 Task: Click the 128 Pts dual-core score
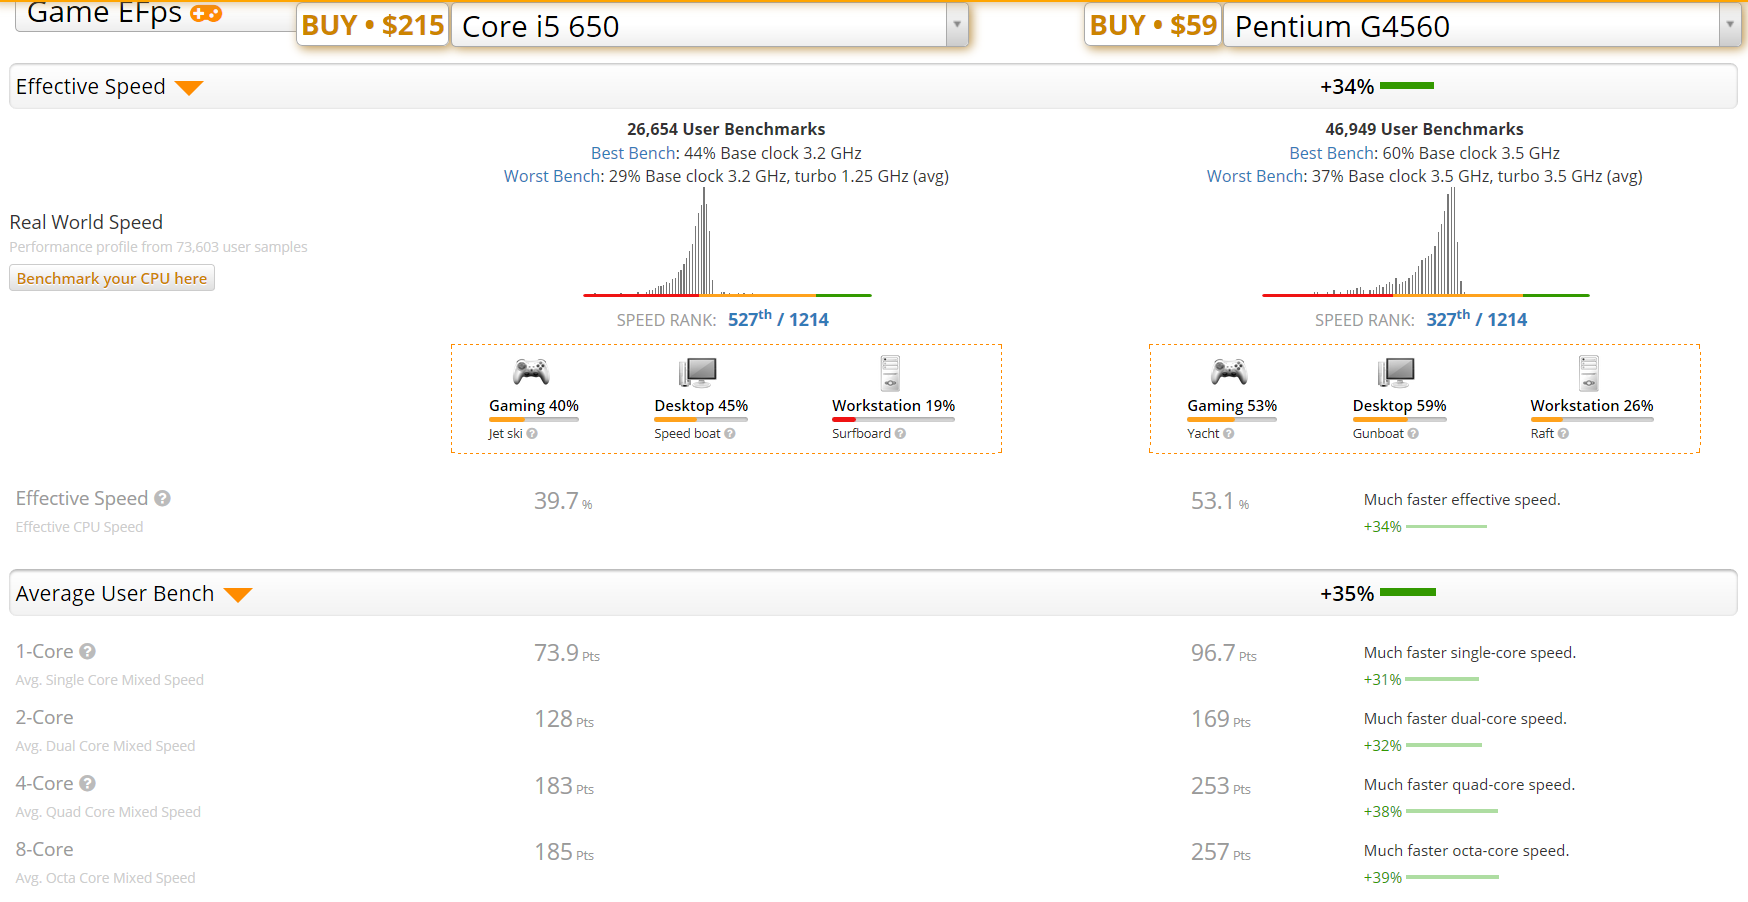click(564, 719)
